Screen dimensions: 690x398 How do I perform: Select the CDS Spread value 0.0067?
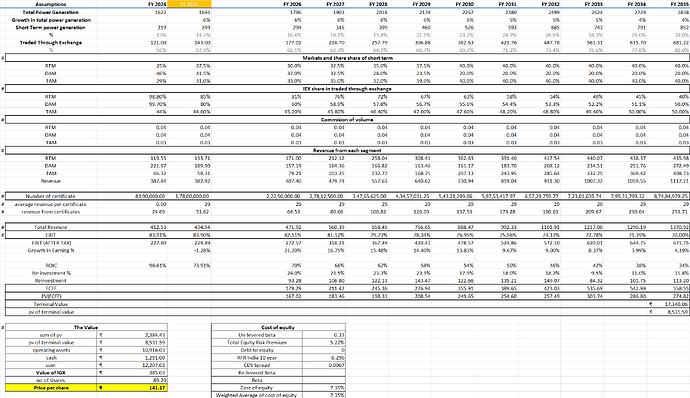click(337, 365)
